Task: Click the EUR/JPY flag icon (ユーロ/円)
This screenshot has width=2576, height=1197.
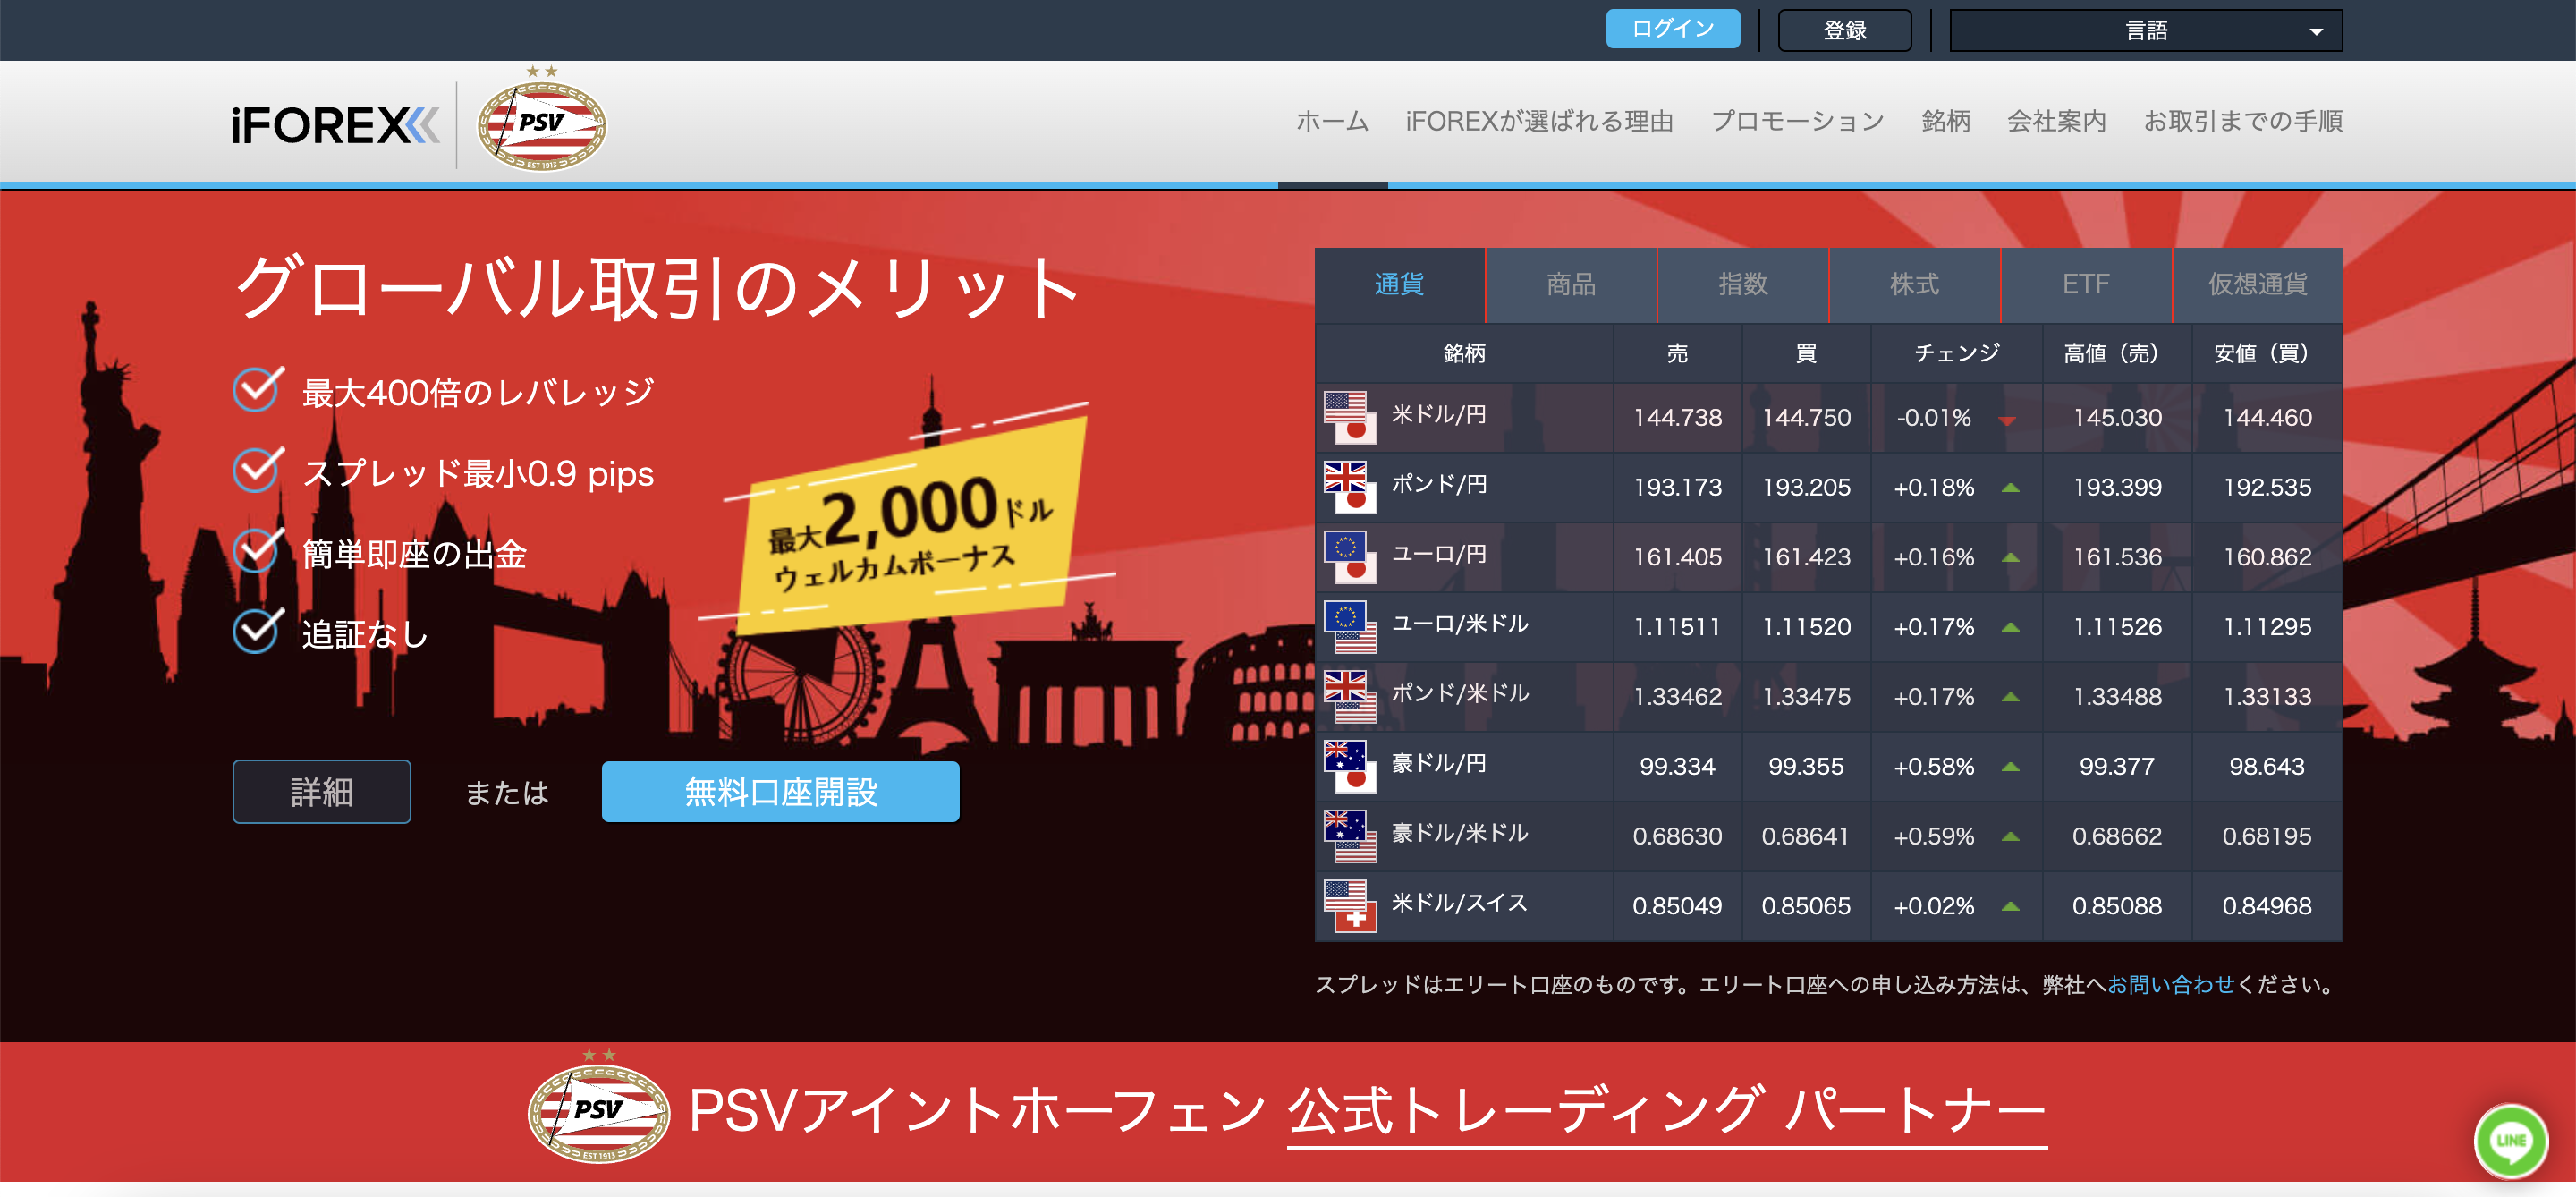Action: (1350, 557)
